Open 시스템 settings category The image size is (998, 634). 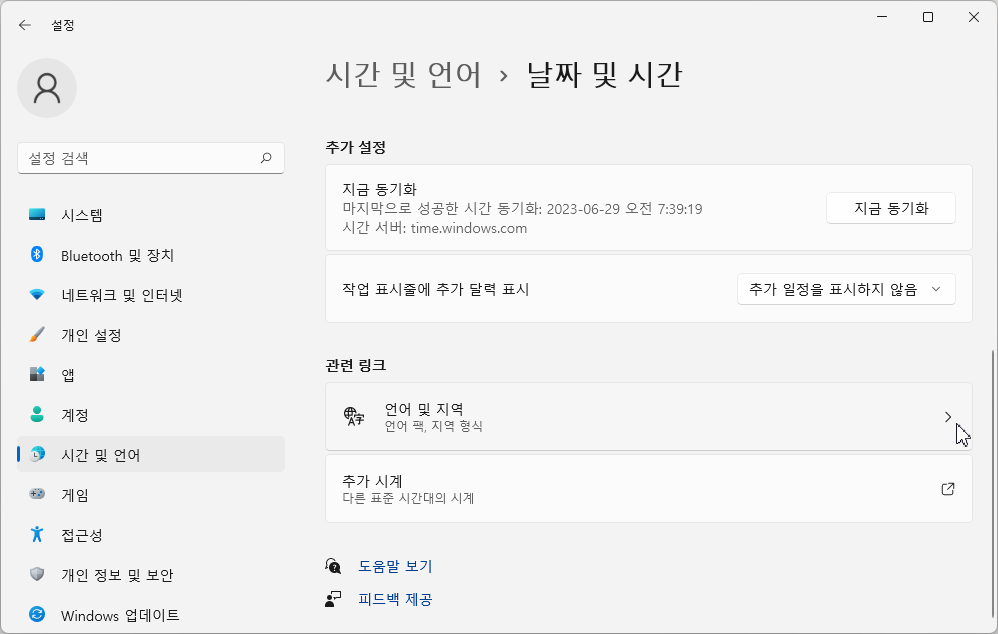(151, 215)
